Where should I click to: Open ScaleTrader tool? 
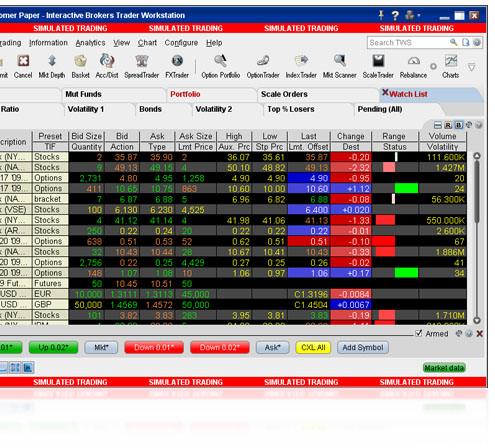tap(378, 66)
